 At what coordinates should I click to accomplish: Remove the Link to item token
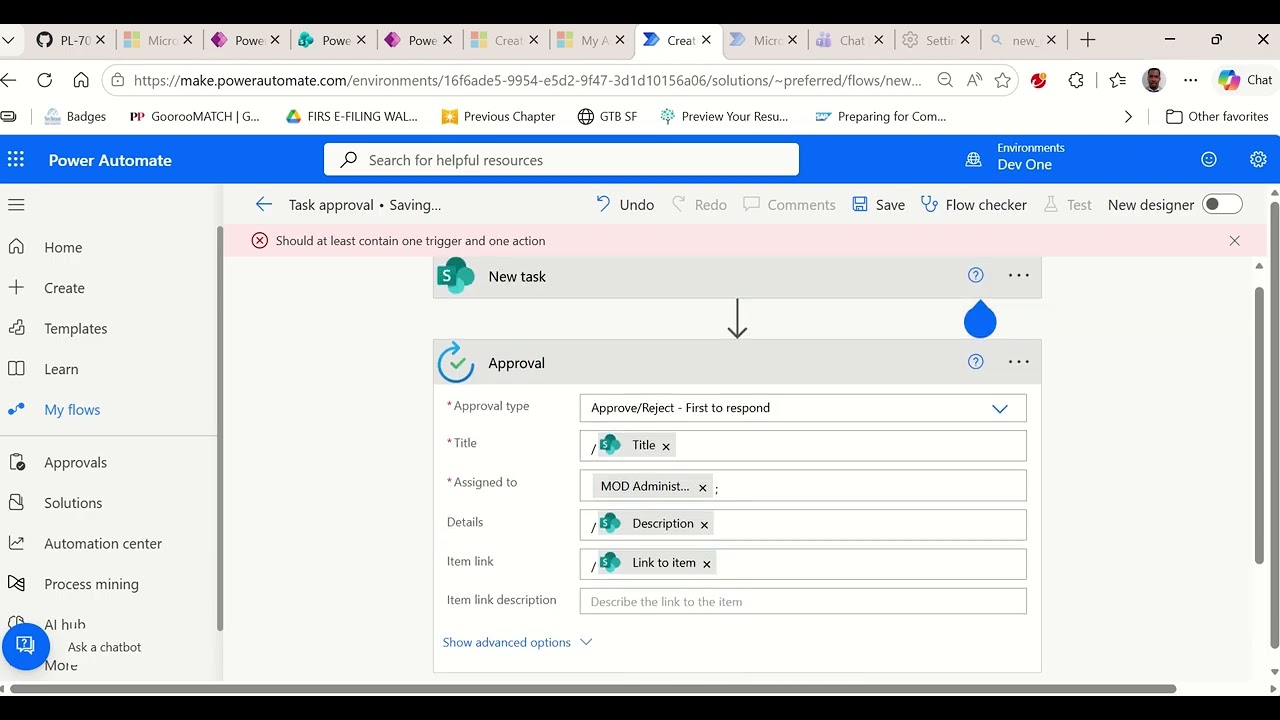point(706,564)
